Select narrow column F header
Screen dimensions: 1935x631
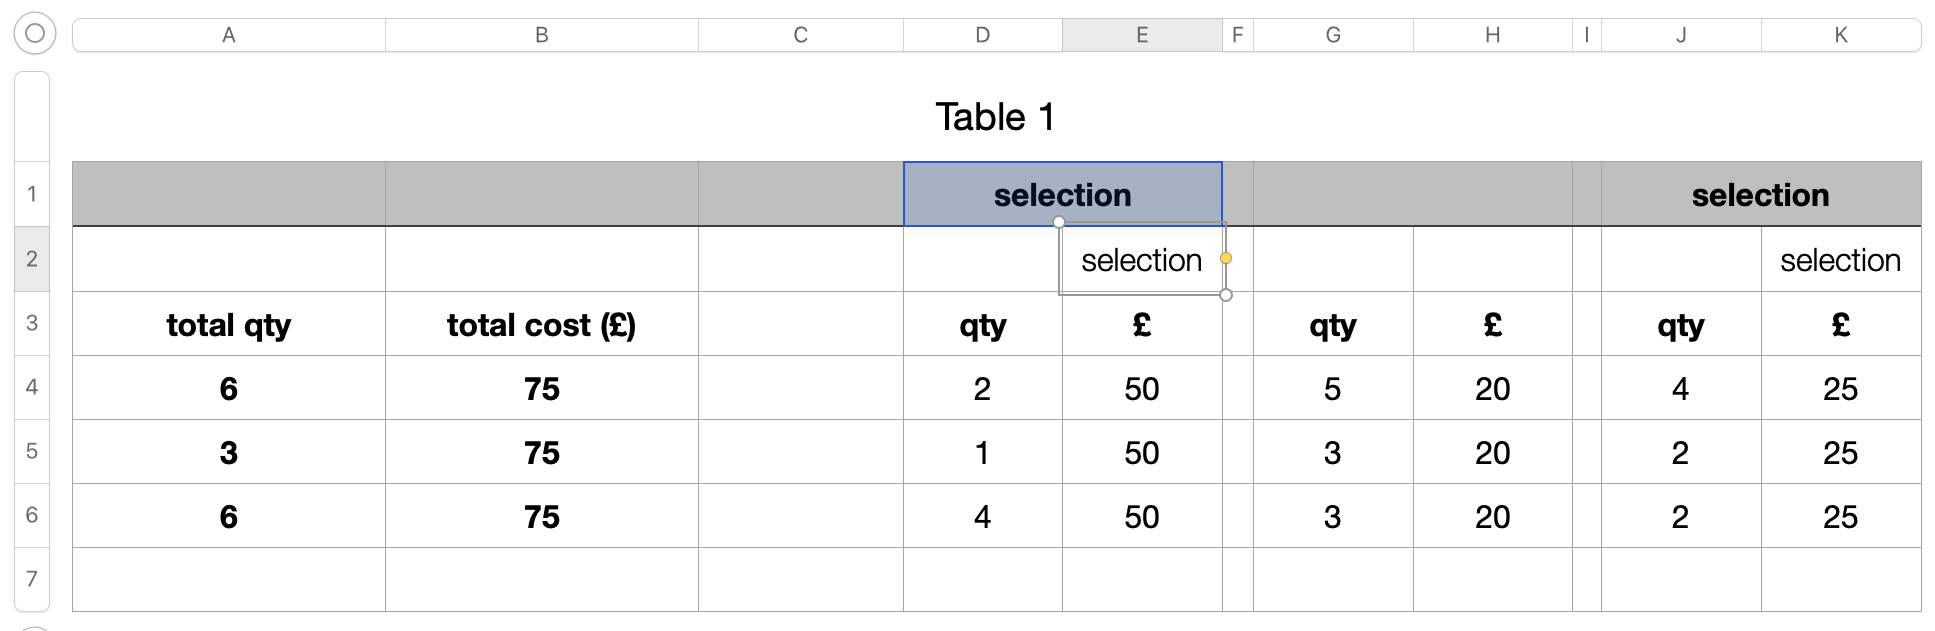(x=1238, y=35)
